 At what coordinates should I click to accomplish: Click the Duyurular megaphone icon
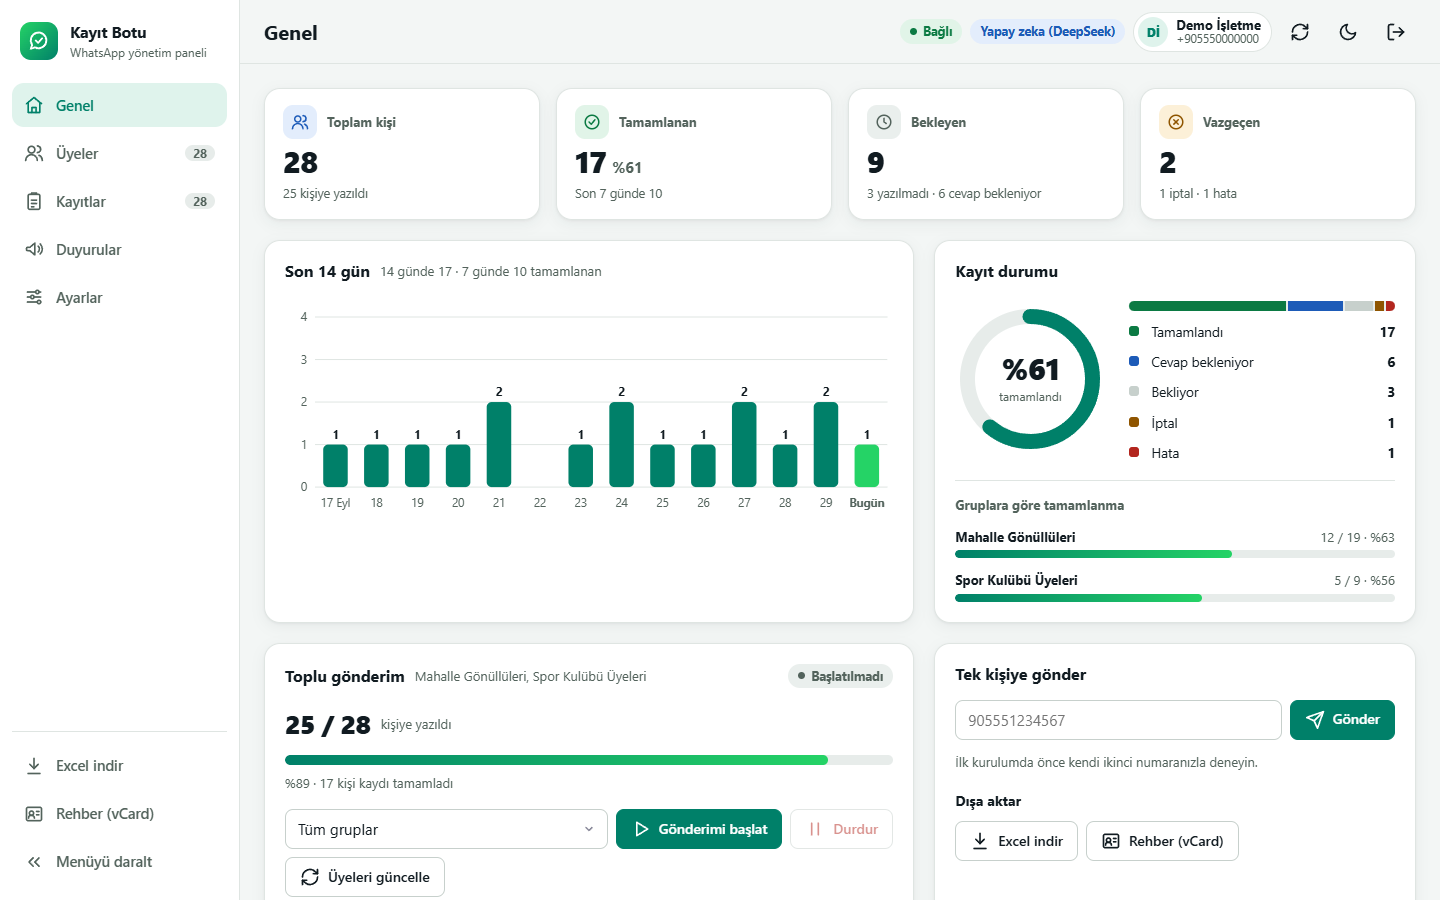click(x=34, y=249)
